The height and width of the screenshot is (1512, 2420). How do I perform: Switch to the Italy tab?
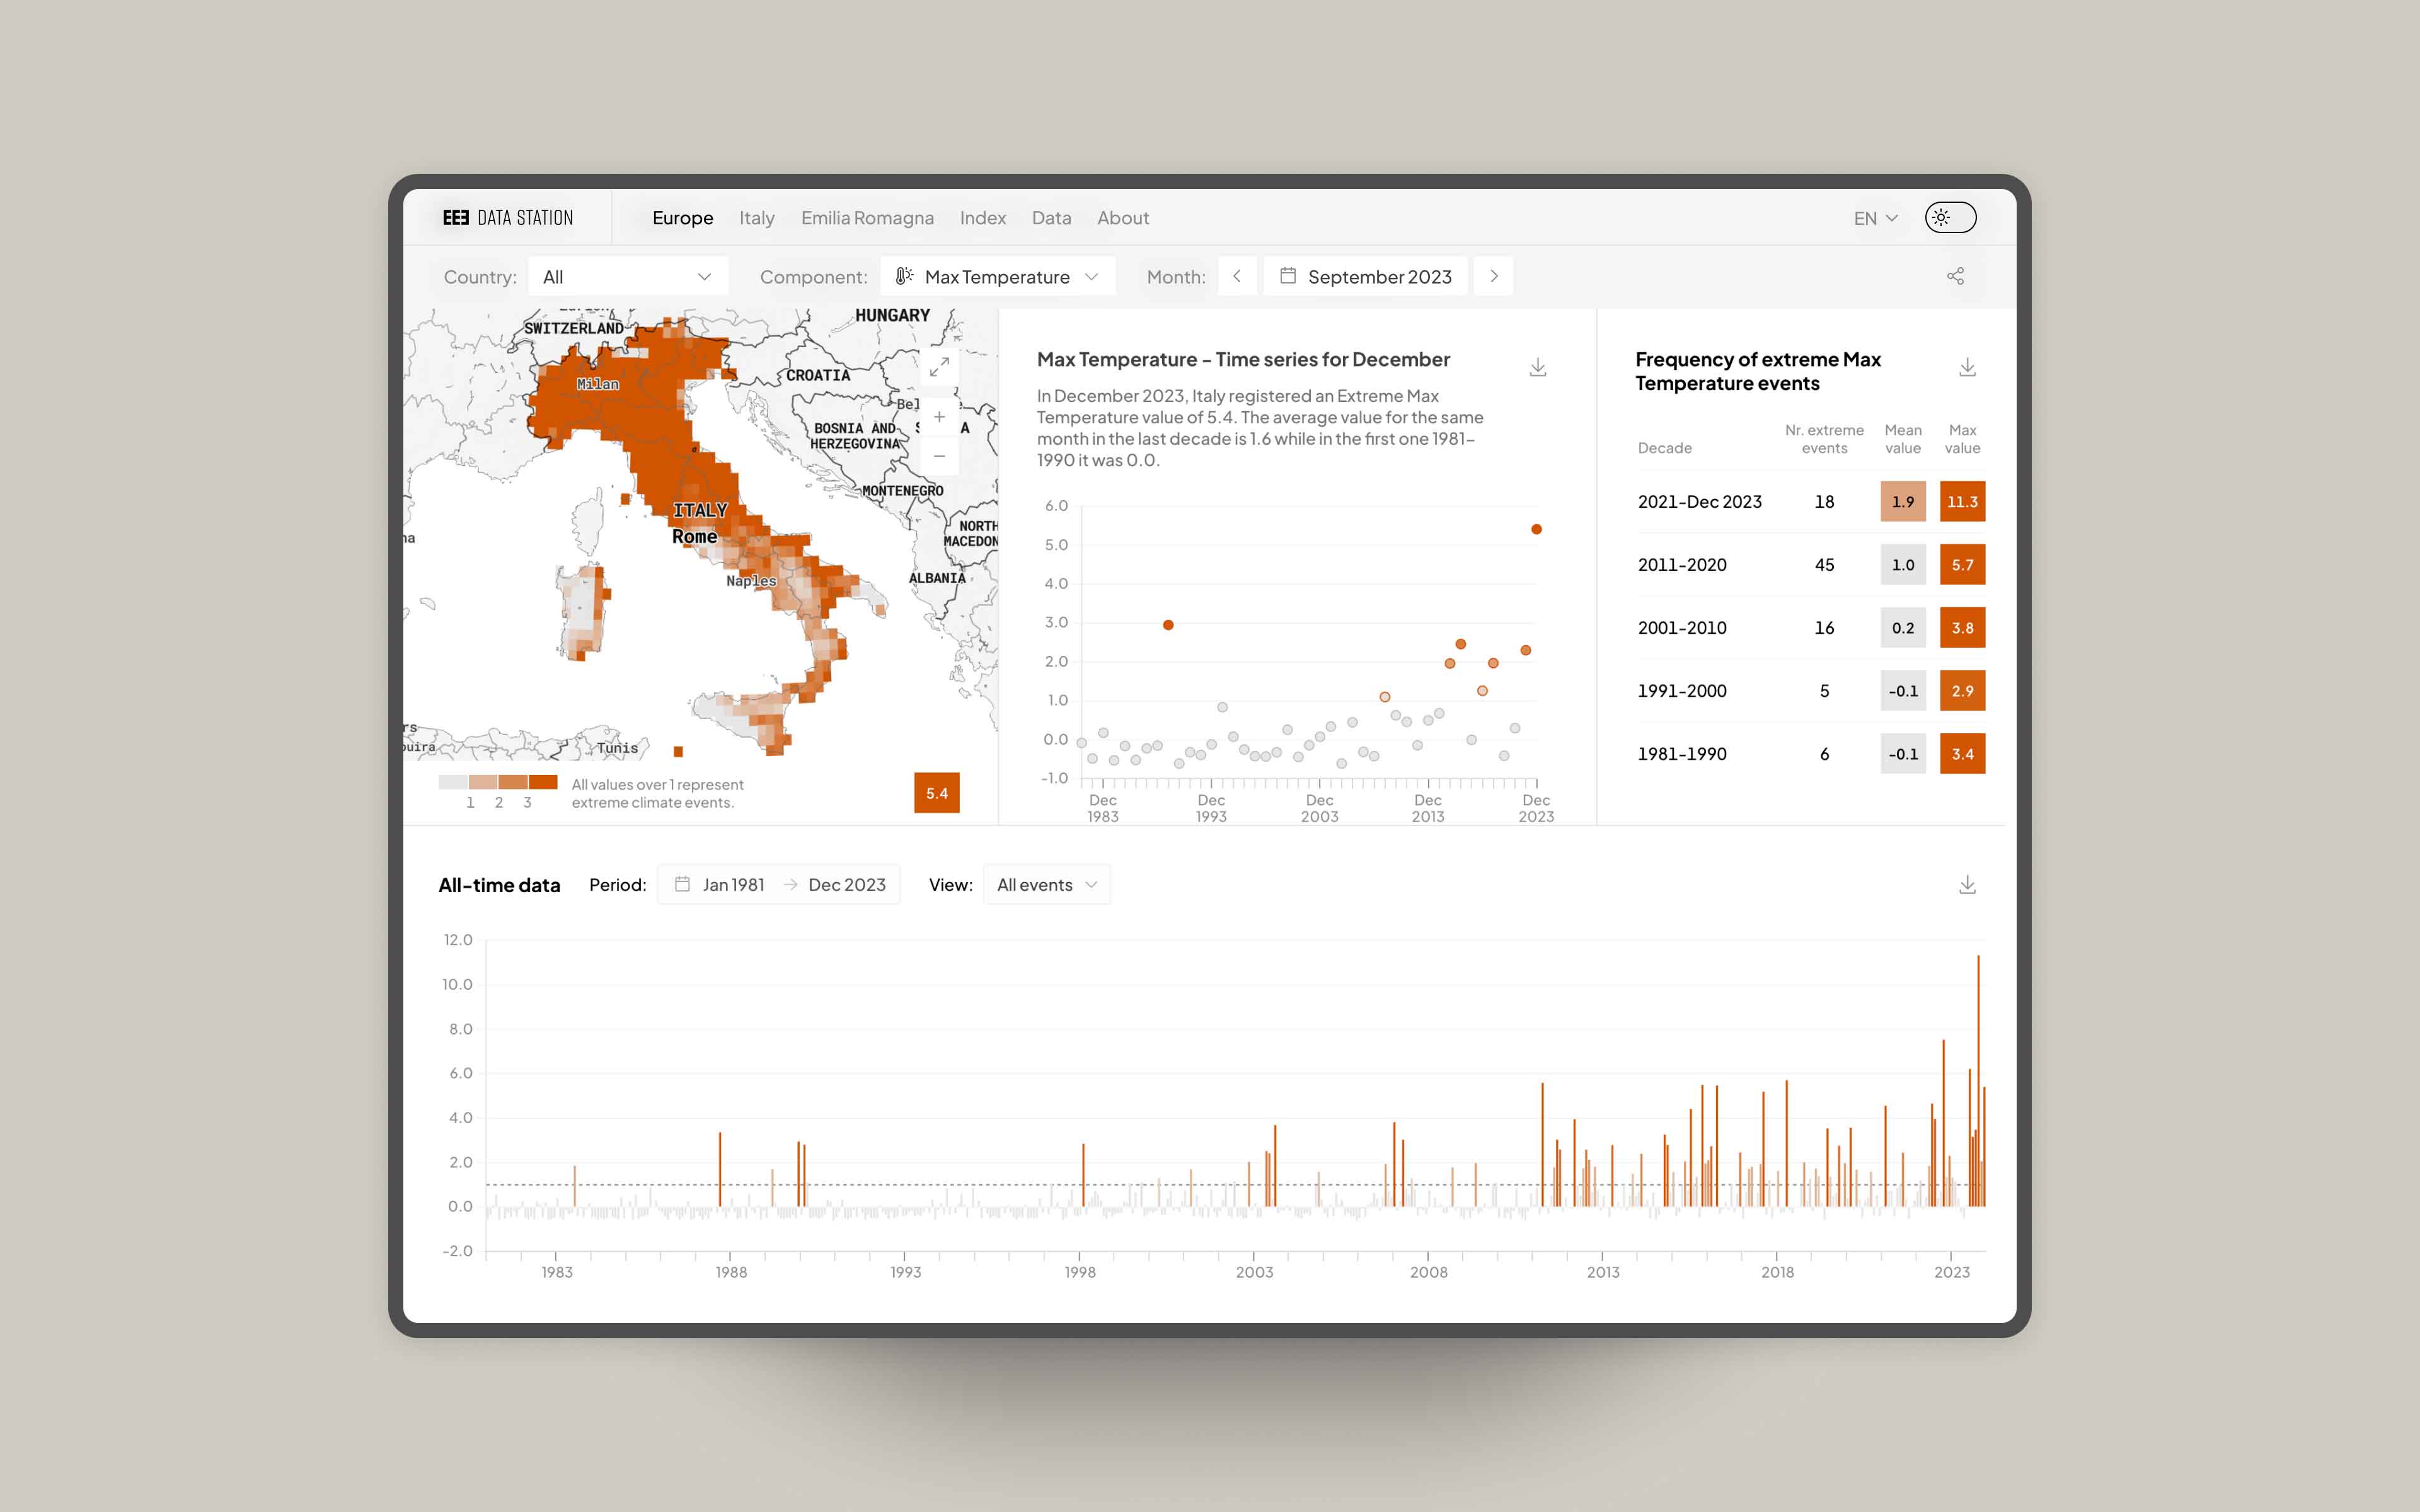click(756, 217)
